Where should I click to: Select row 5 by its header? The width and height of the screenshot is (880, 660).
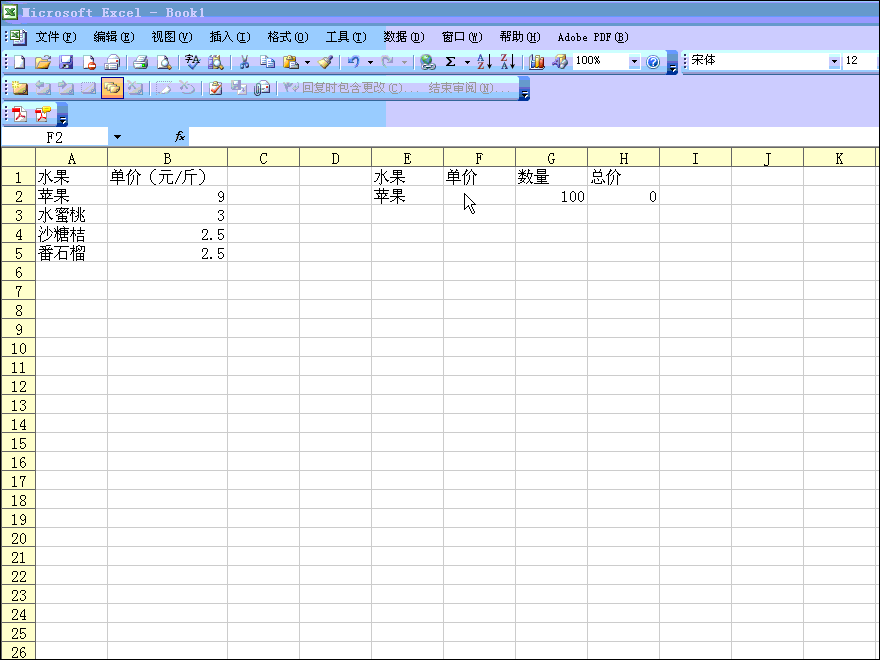pyautogui.click(x=18, y=254)
